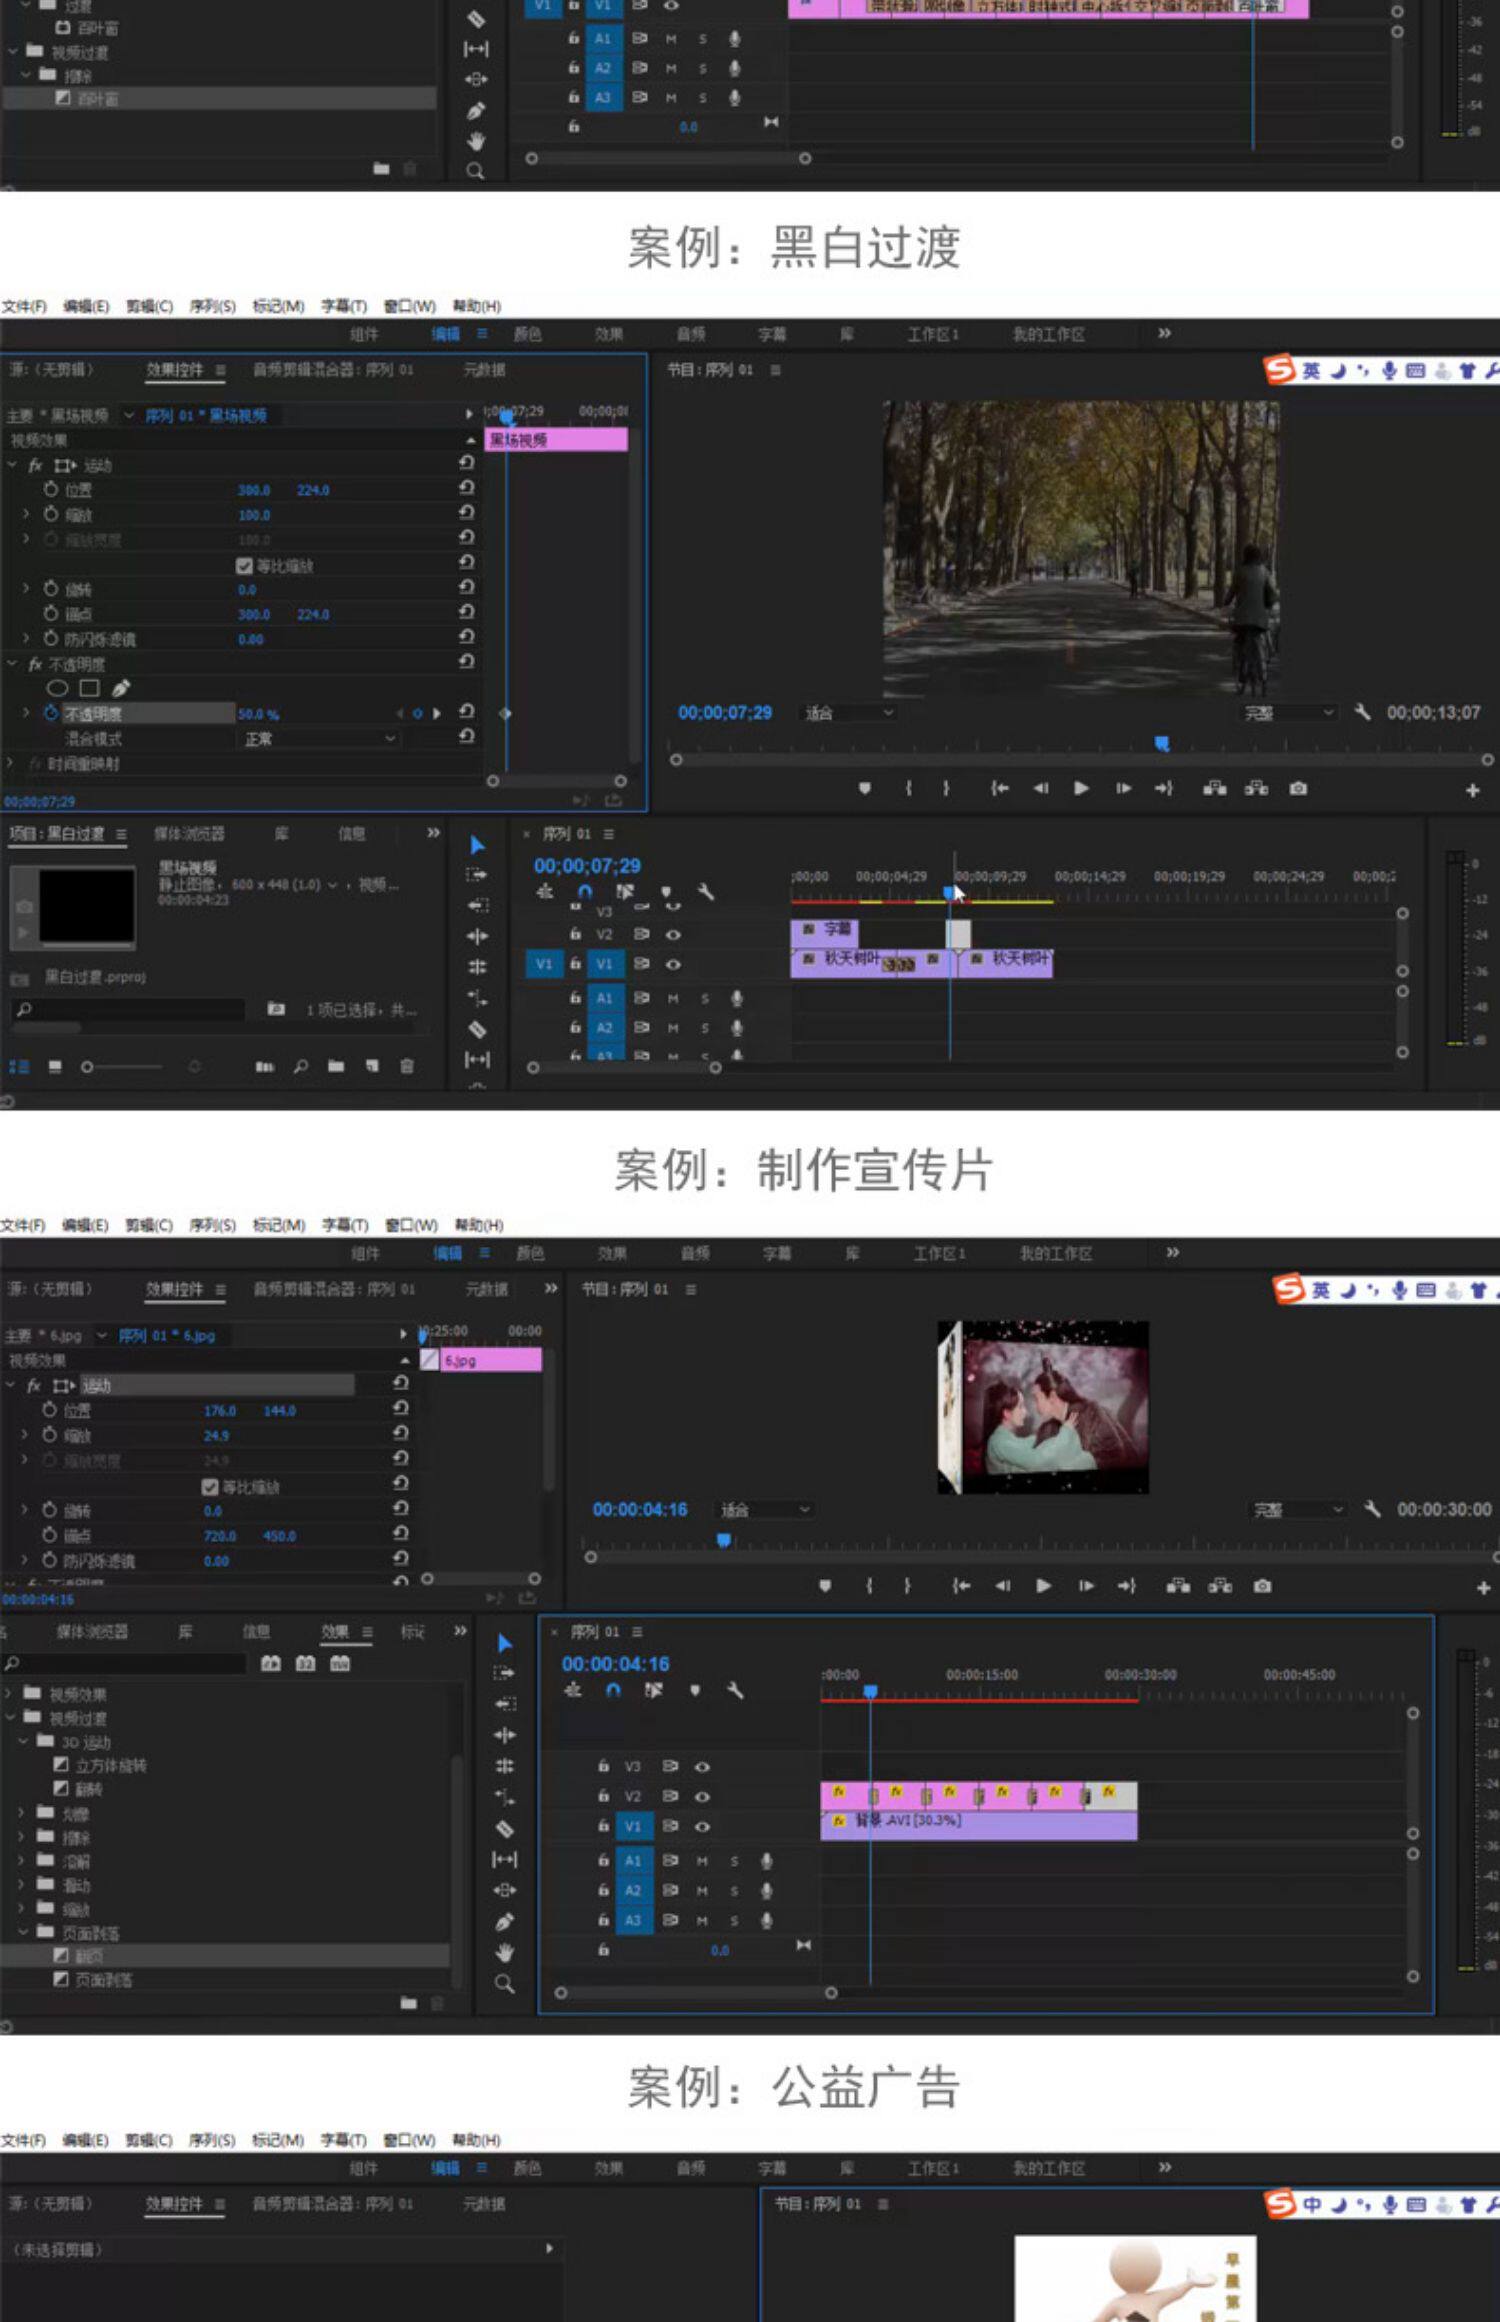Pick the Pen tool in 制作宣传片 screenshot
Image resolution: width=1500 pixels, height=2322 pixels.
(x=505, y=1921)
